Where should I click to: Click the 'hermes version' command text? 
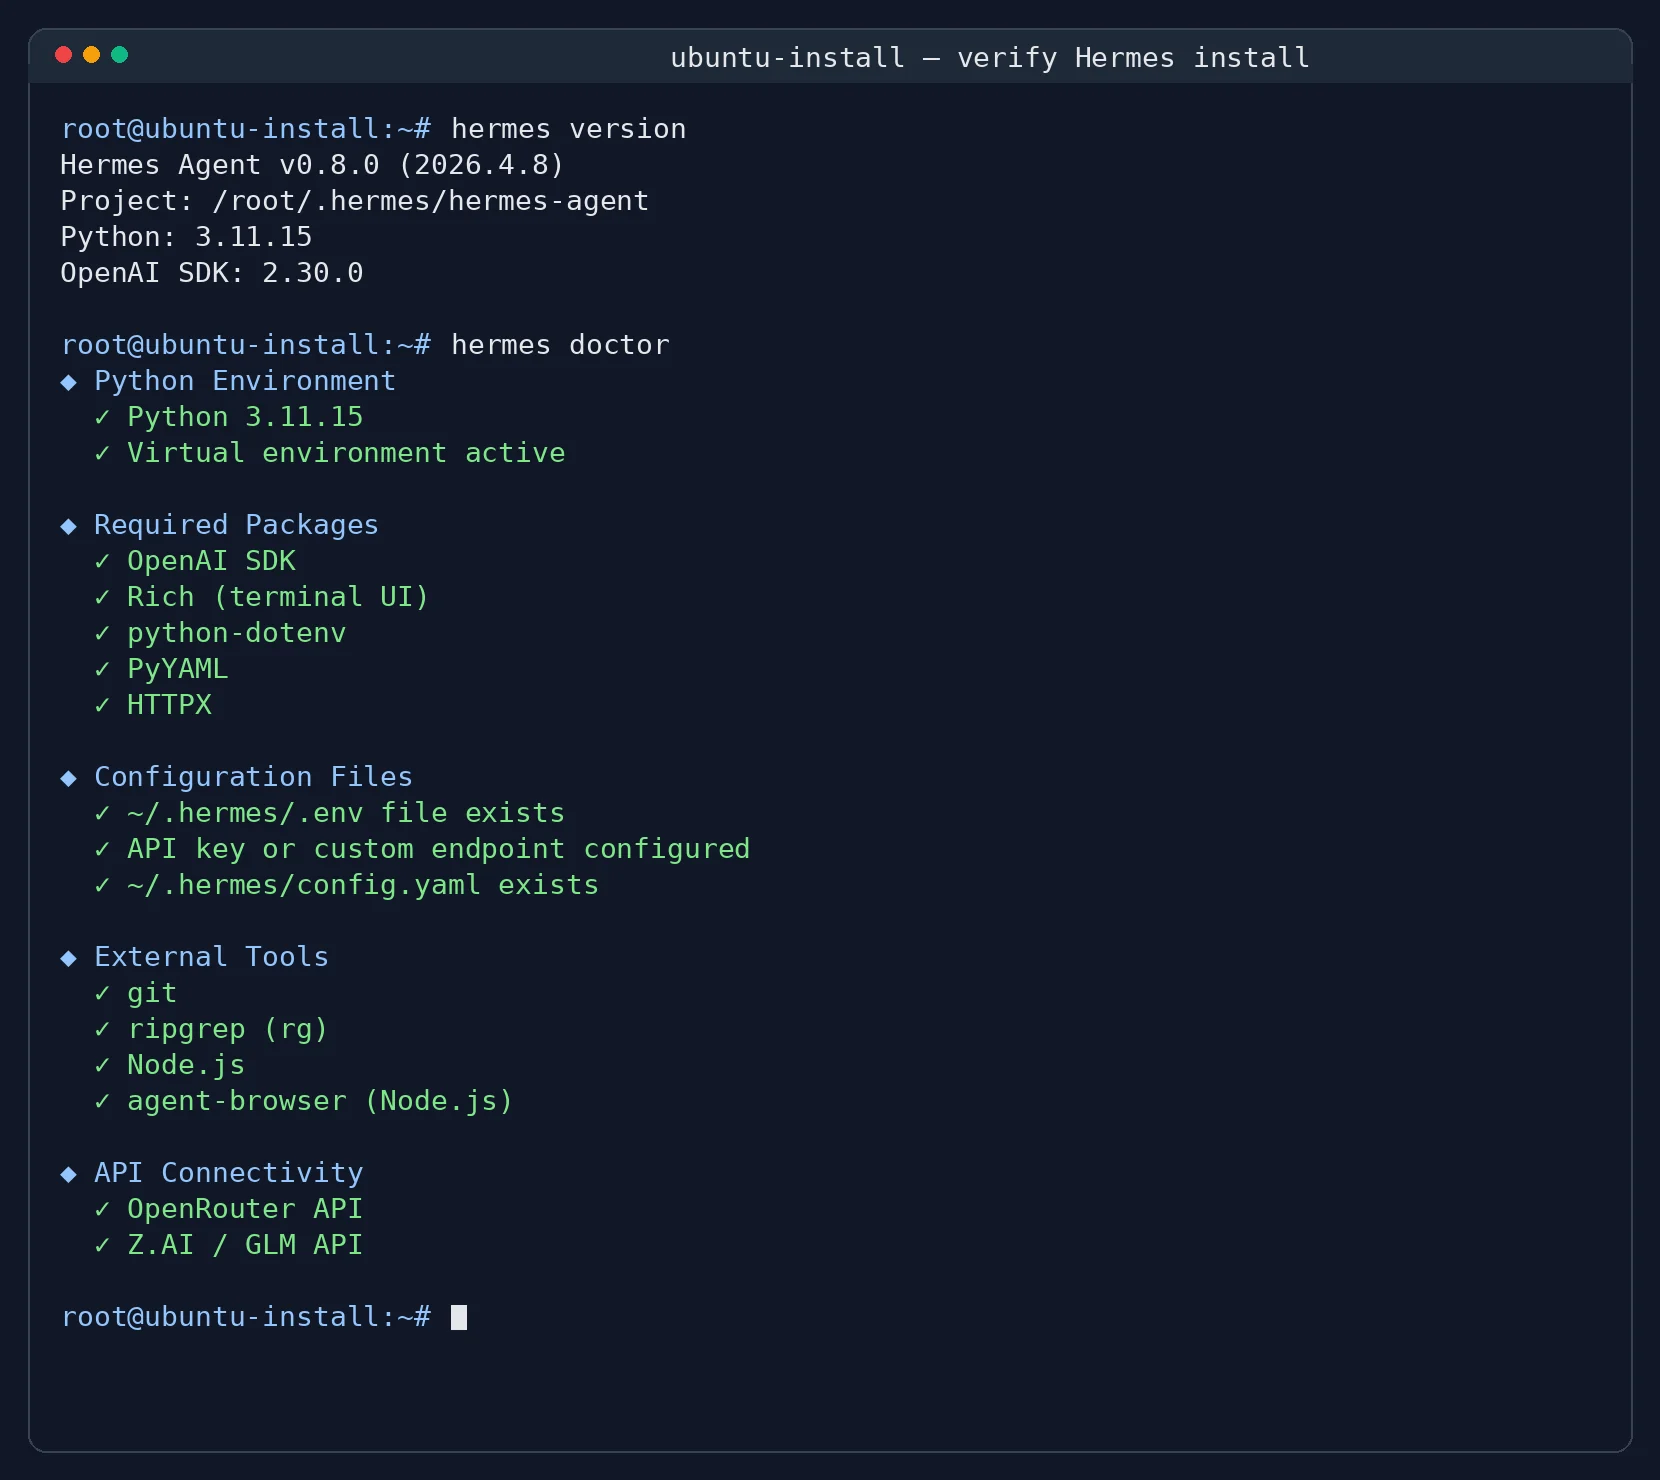[x=568, y=129]
